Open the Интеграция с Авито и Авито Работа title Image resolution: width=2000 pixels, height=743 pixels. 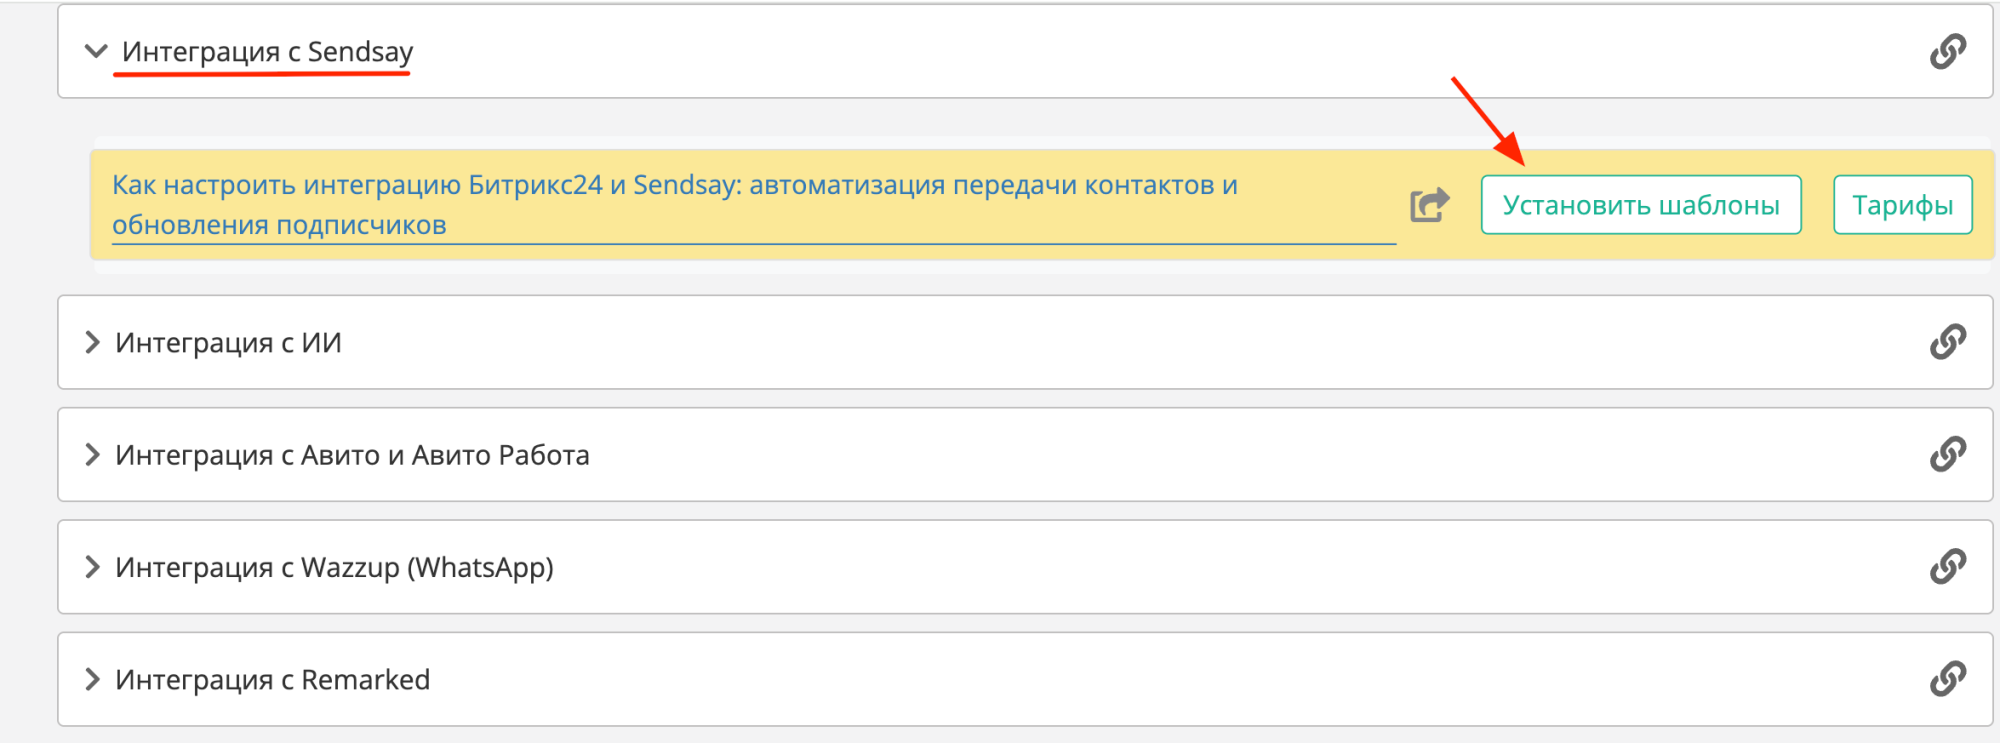coord(352,455)
